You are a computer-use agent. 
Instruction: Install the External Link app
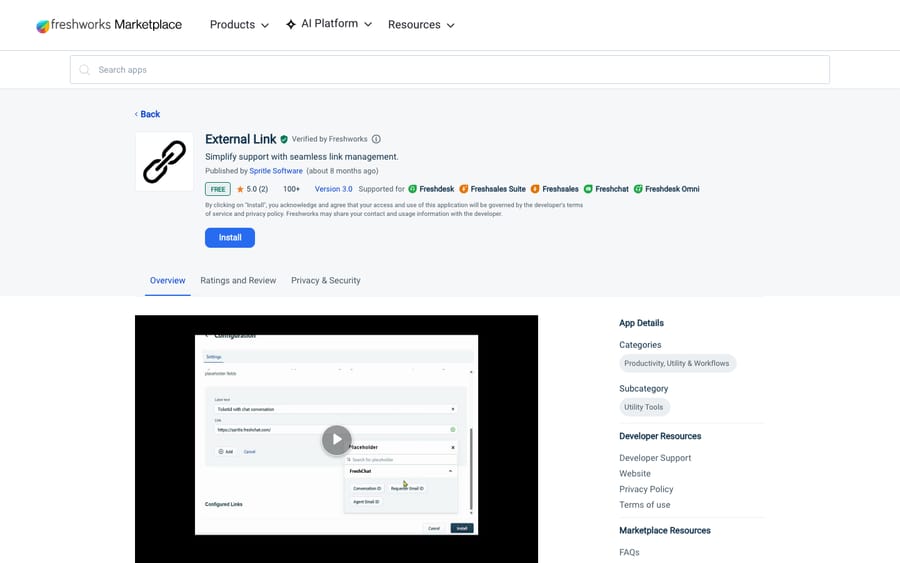click(x=230, y=238)
